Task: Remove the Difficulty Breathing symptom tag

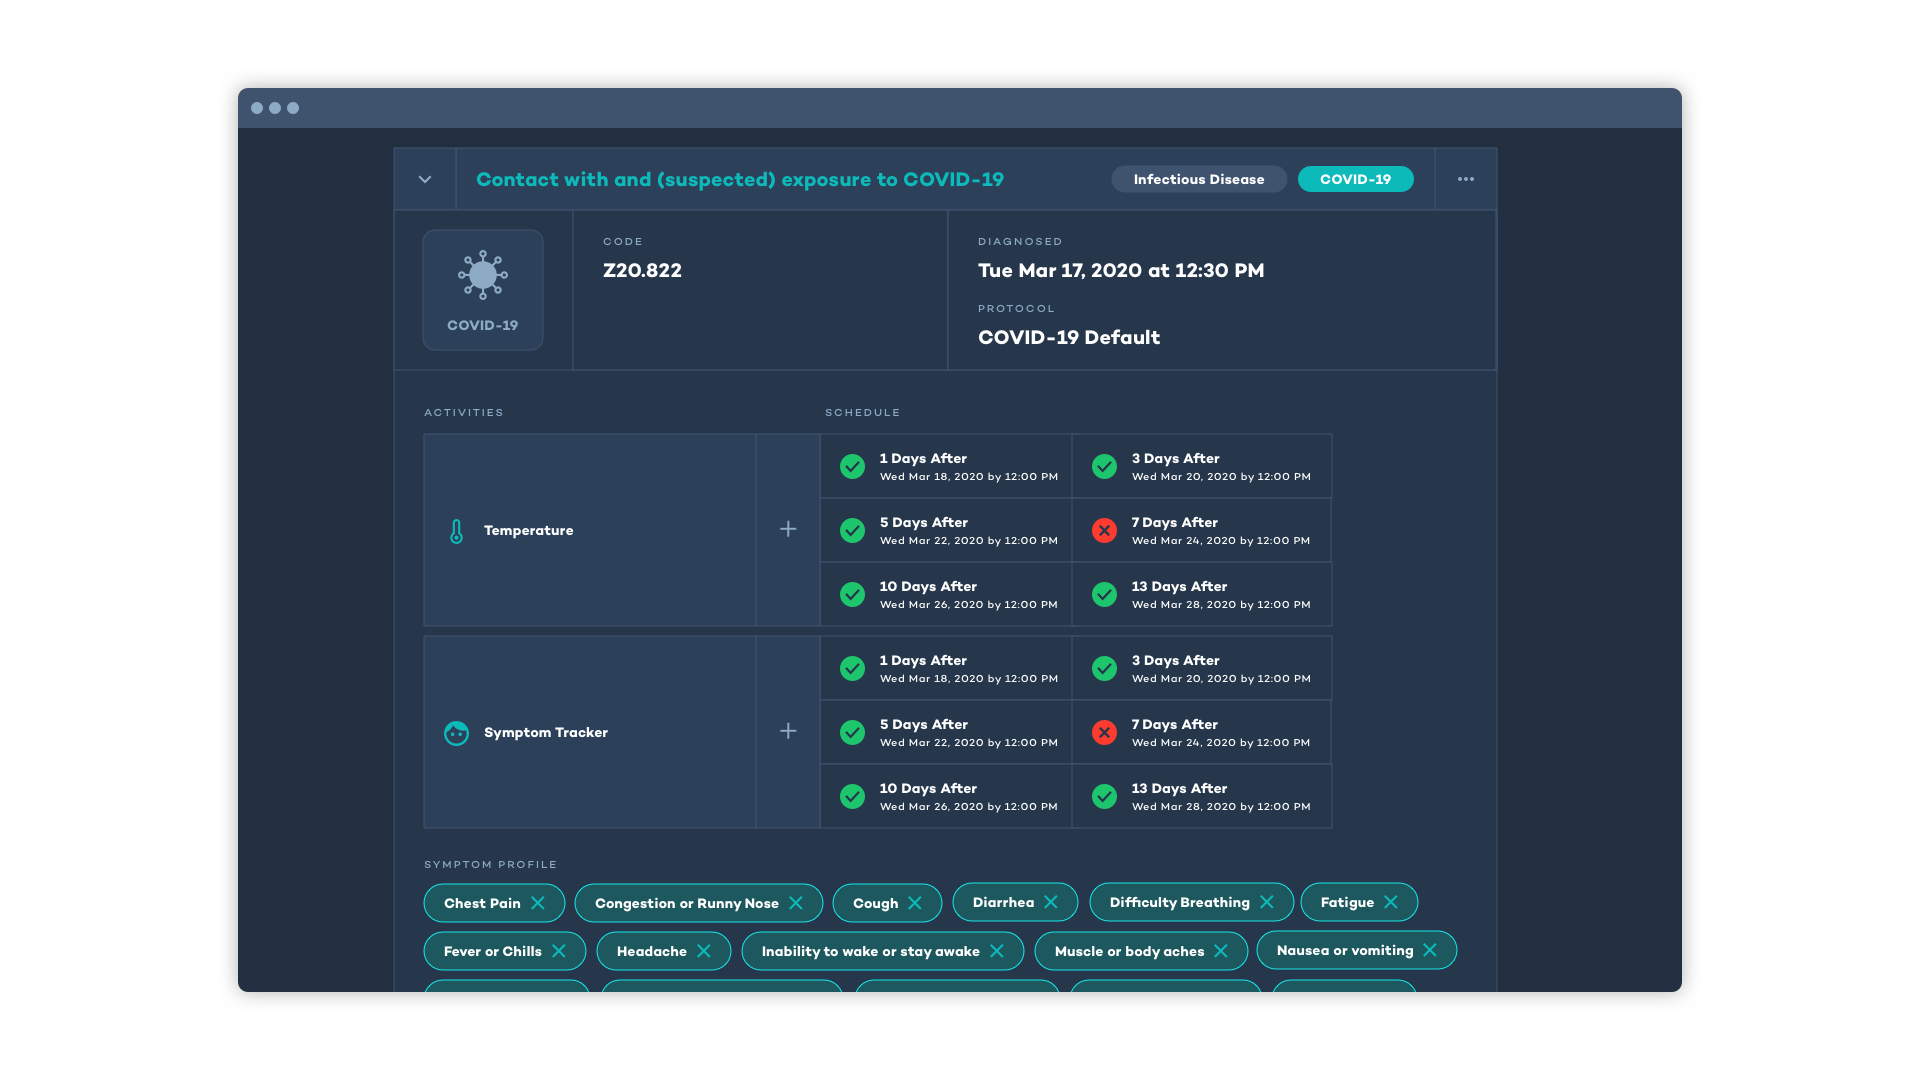Action: pyautogui.click(x=1267, y=902)
